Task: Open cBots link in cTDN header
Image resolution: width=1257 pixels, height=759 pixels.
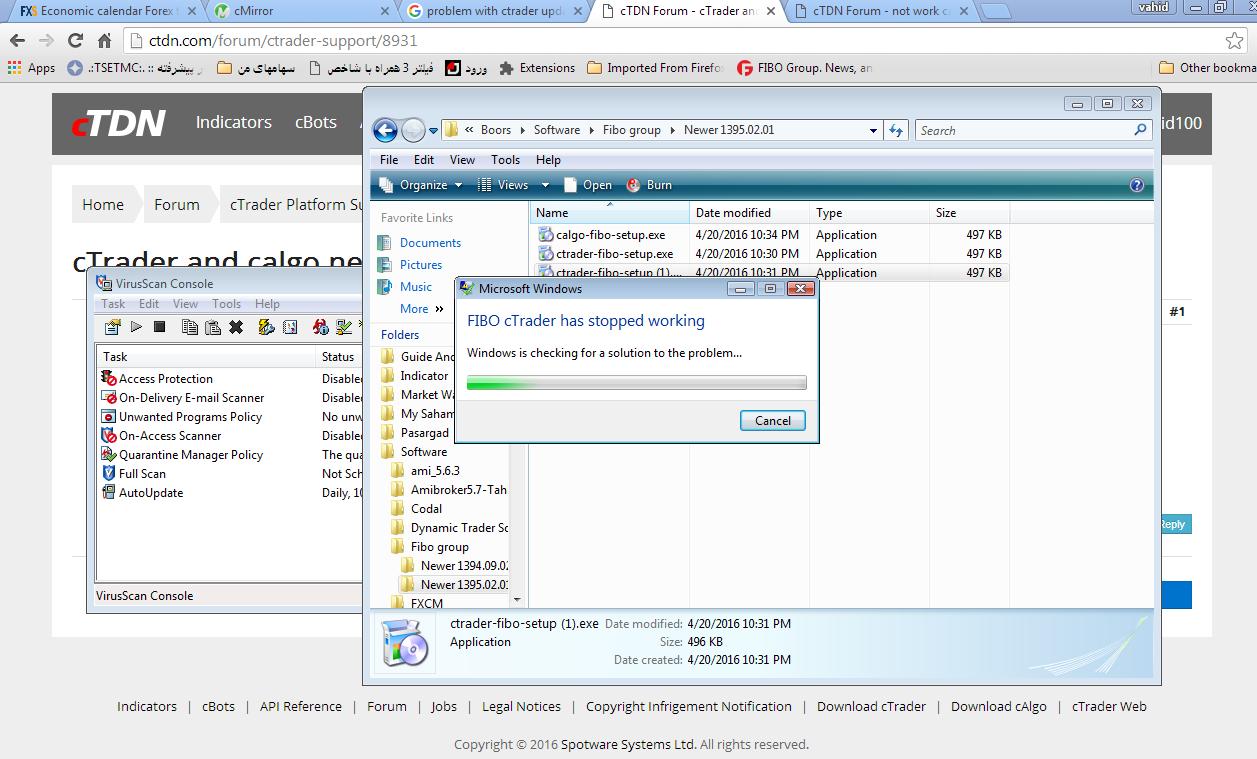Action: [x=316, y=122]
